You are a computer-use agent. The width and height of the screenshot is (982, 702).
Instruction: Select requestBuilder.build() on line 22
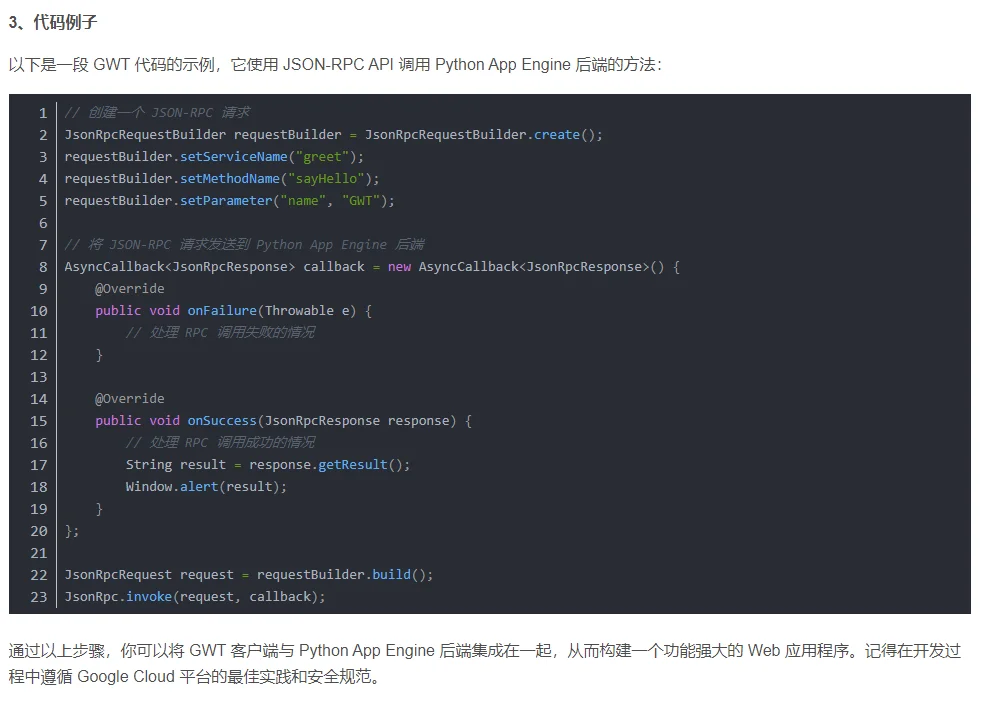point(344,574)
